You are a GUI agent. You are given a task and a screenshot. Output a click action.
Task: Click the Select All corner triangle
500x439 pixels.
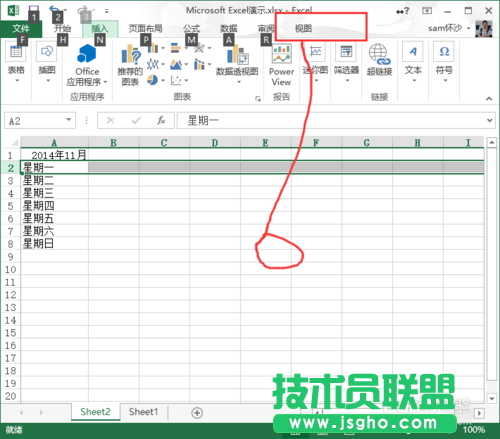[14, 143]
